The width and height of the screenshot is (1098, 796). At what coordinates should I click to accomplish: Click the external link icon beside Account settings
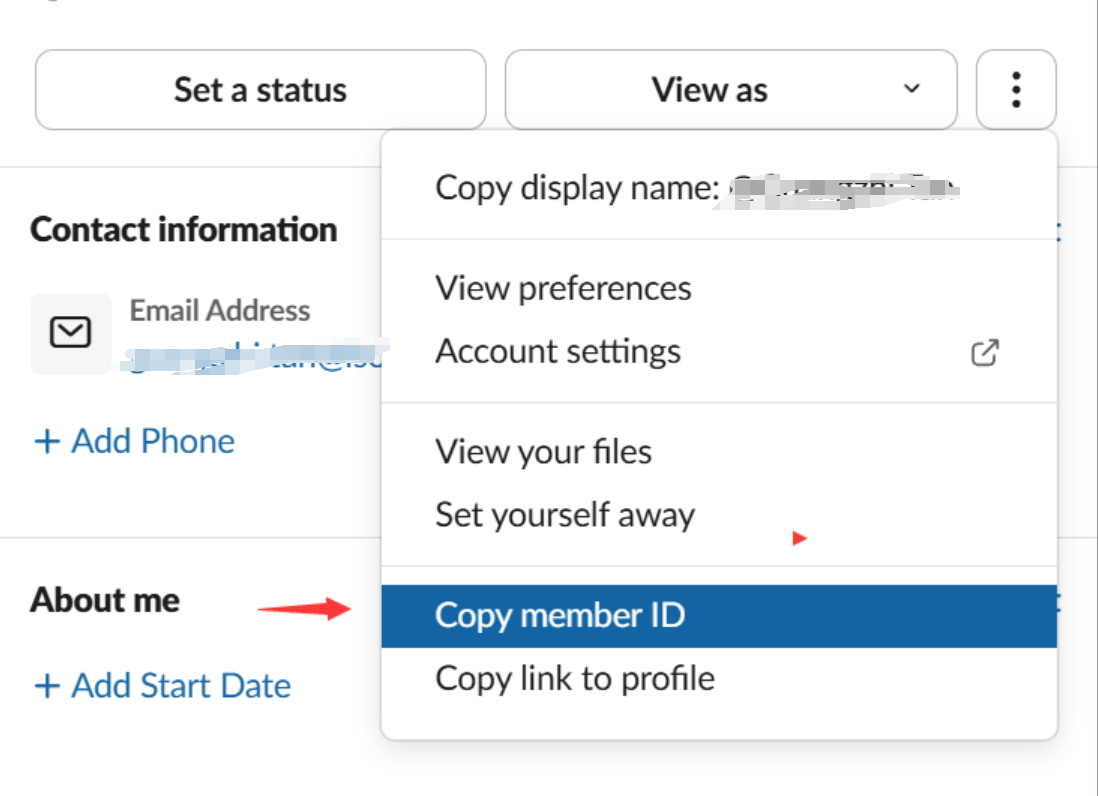[x=985, y=352]
